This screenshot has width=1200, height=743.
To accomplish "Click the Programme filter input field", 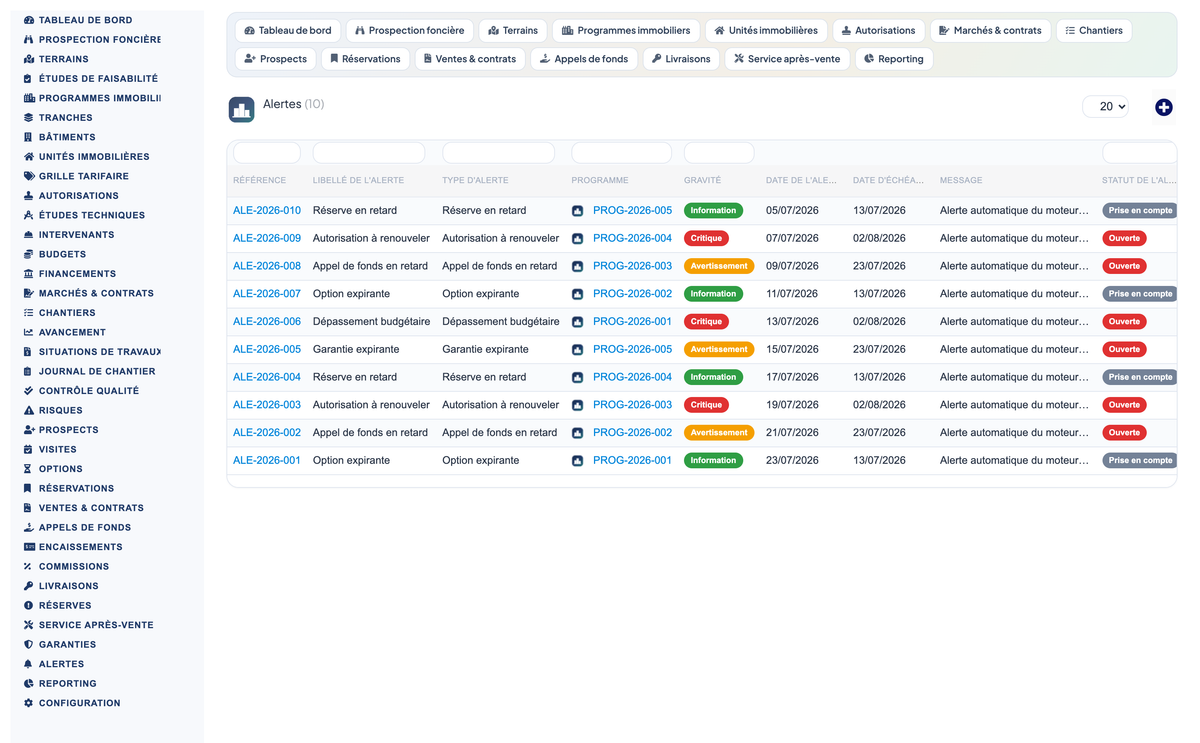I will (x=621, y=153).
